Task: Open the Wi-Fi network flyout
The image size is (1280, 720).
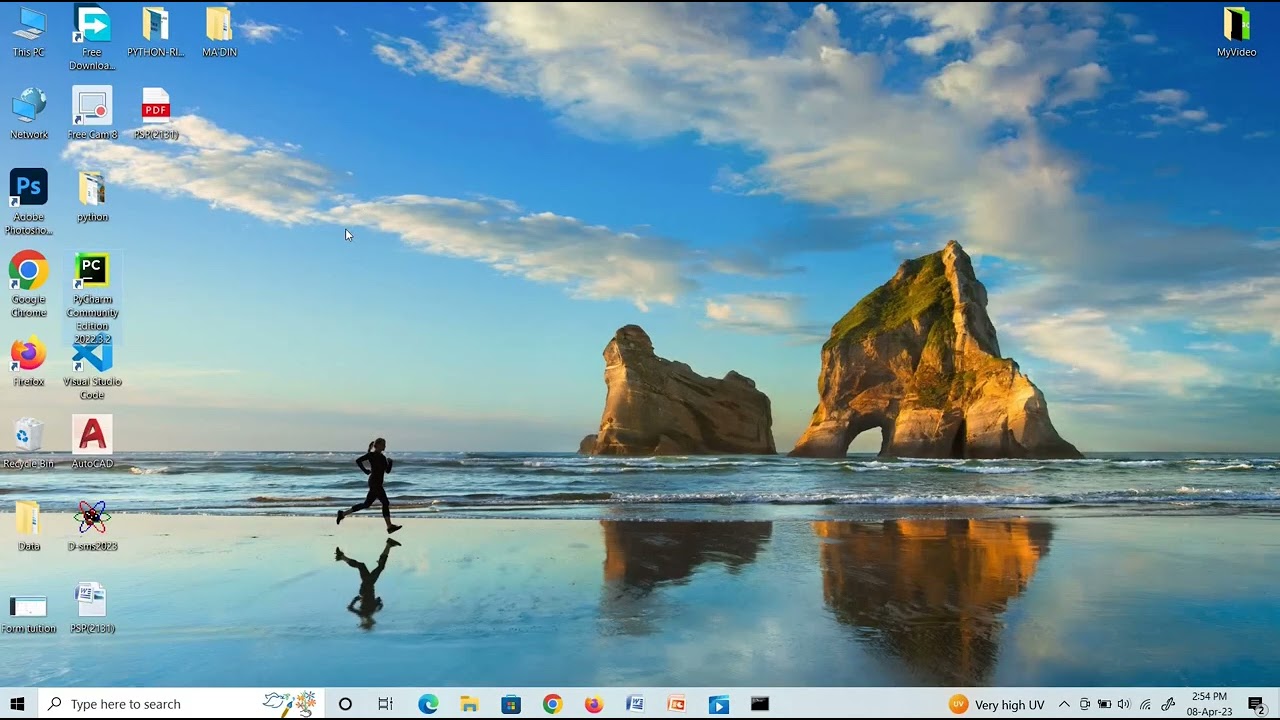Action: 1145,704
